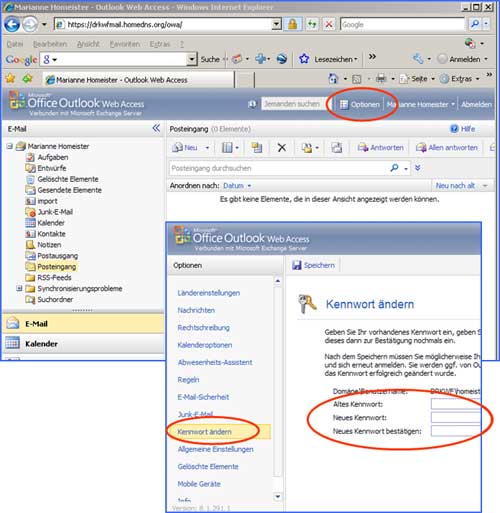Click the options list scrollbar up arrow
Image resolution: width=500 pixels, height=513 pixels.
(x=277, y=281)
